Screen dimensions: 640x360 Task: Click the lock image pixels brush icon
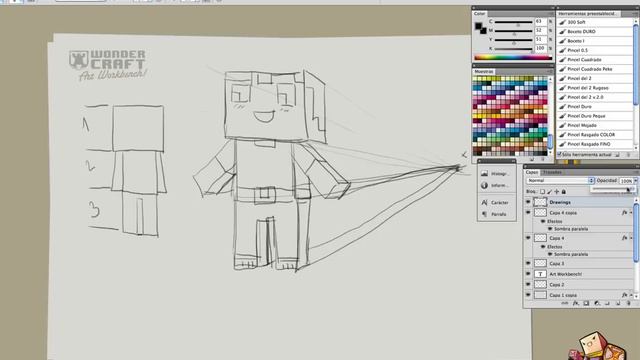pos(549,191)
